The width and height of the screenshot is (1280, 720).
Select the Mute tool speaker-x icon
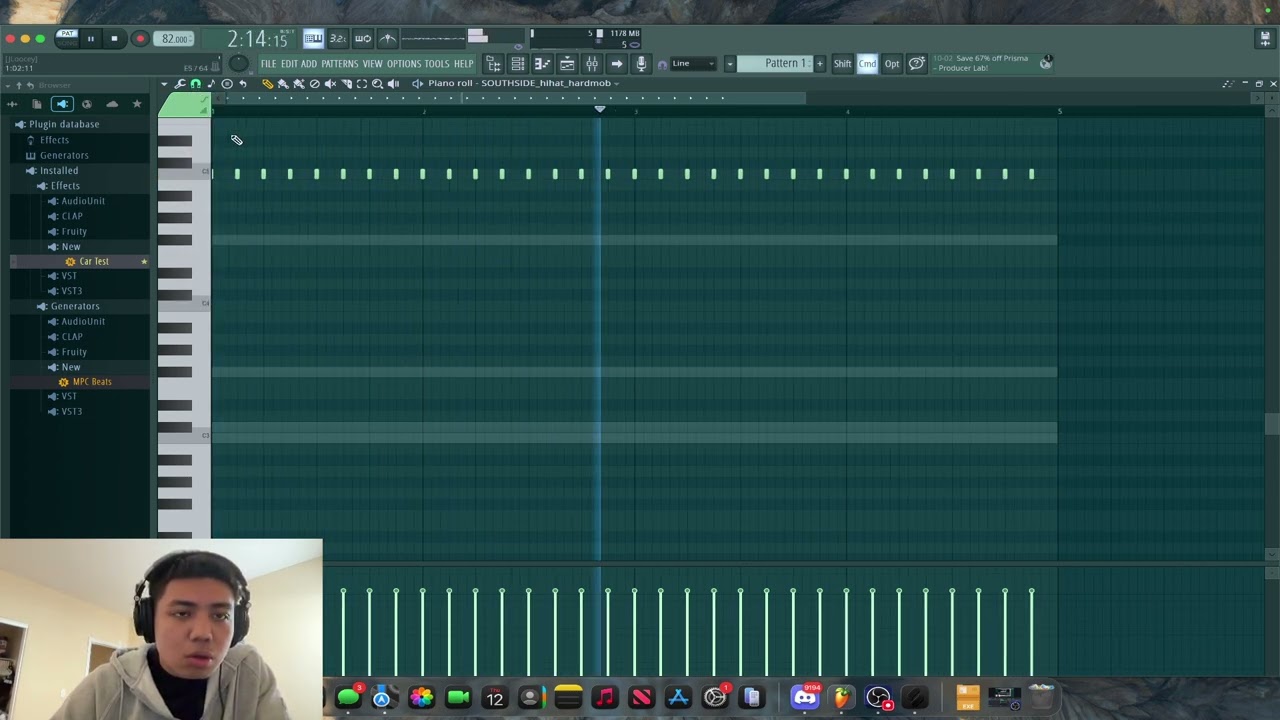click(330, 84)
